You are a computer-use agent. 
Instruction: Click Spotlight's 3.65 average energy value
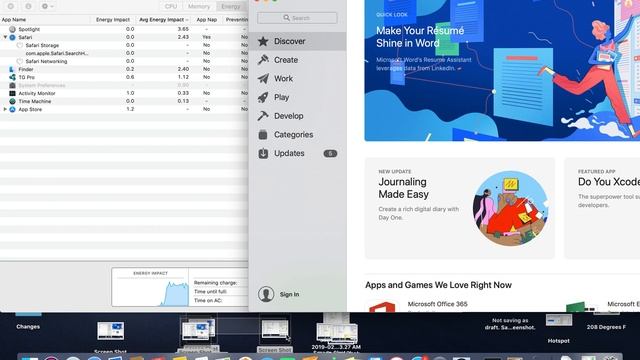[183, 29]
